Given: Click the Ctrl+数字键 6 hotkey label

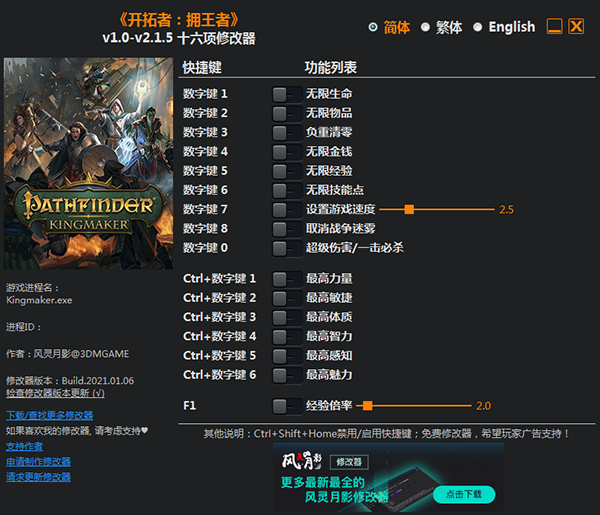Looking at the screenshot, I should 220,375.
